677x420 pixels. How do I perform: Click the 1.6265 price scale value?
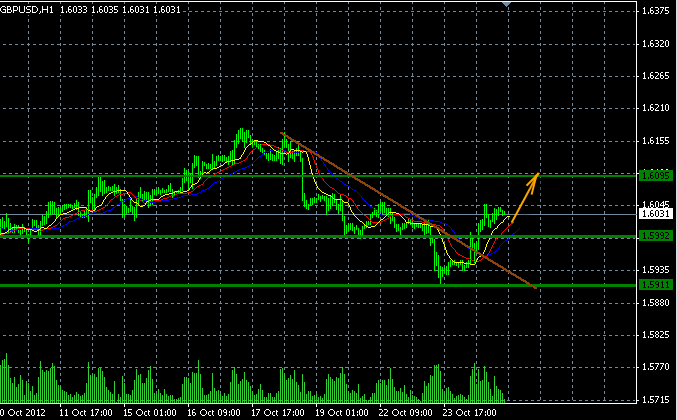coord(655,76)
